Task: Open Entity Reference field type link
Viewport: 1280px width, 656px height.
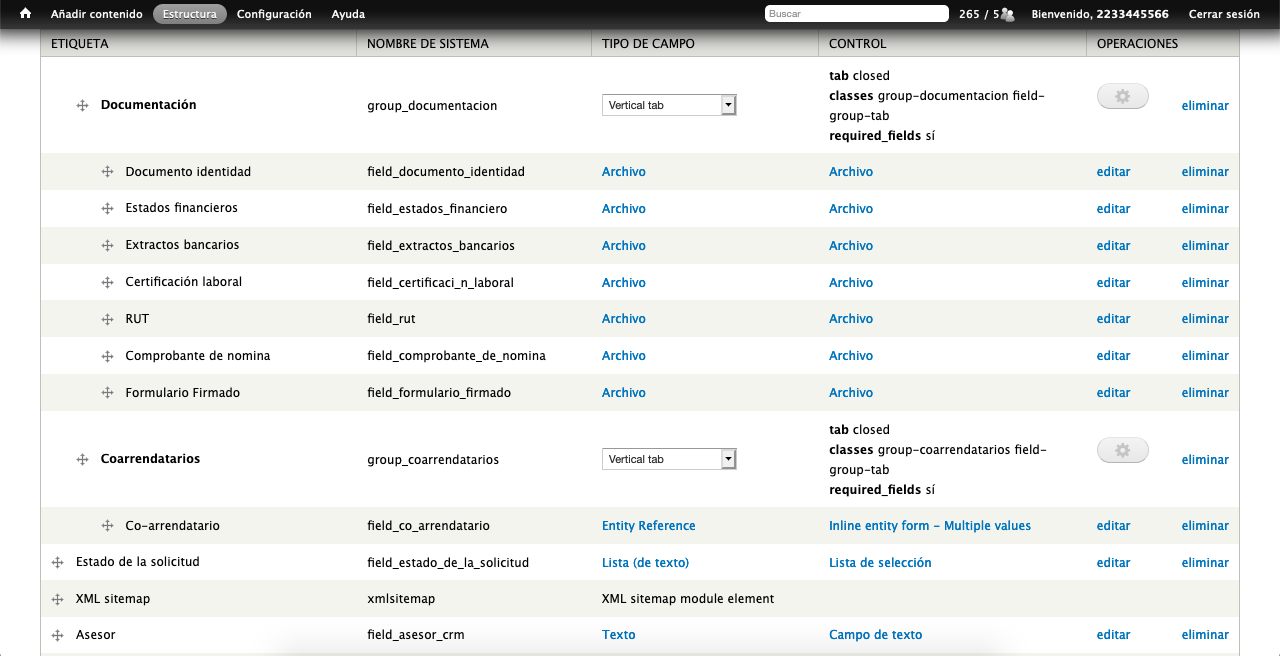Action: point(648,526)
